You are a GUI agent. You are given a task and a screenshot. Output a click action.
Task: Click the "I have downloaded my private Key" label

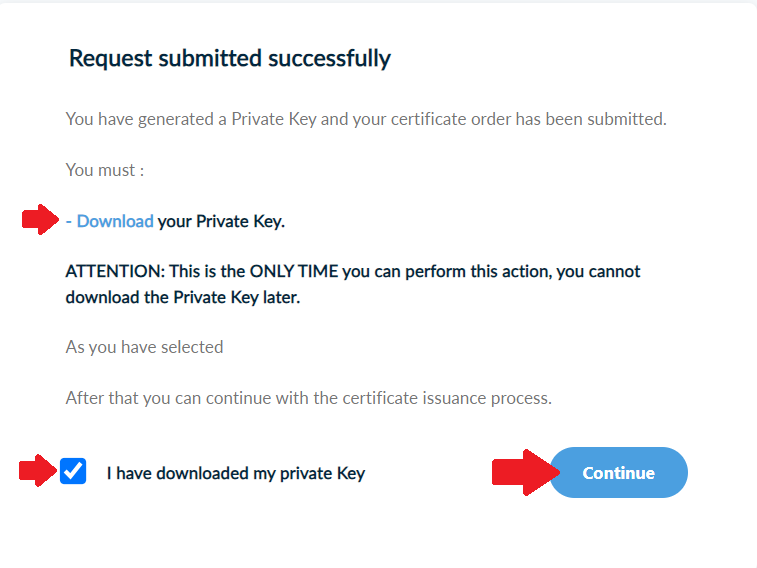tap(236, 473)
